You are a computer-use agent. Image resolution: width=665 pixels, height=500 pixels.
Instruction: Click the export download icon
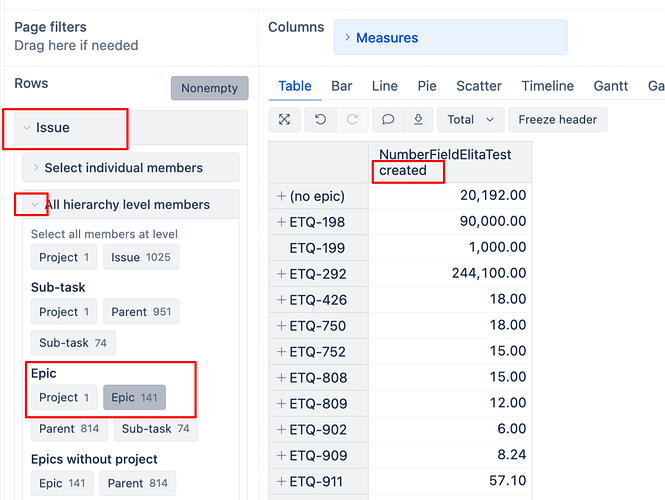tap(417, 120)
